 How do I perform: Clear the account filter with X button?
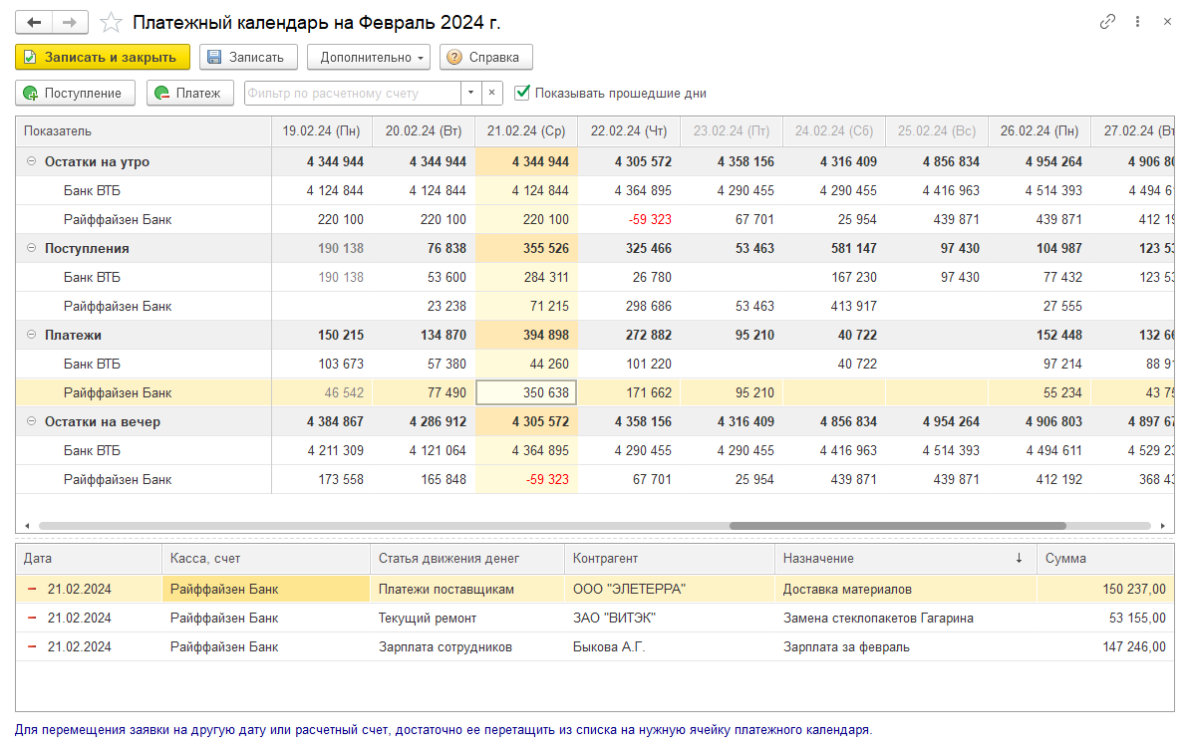[x=492, y=93]
